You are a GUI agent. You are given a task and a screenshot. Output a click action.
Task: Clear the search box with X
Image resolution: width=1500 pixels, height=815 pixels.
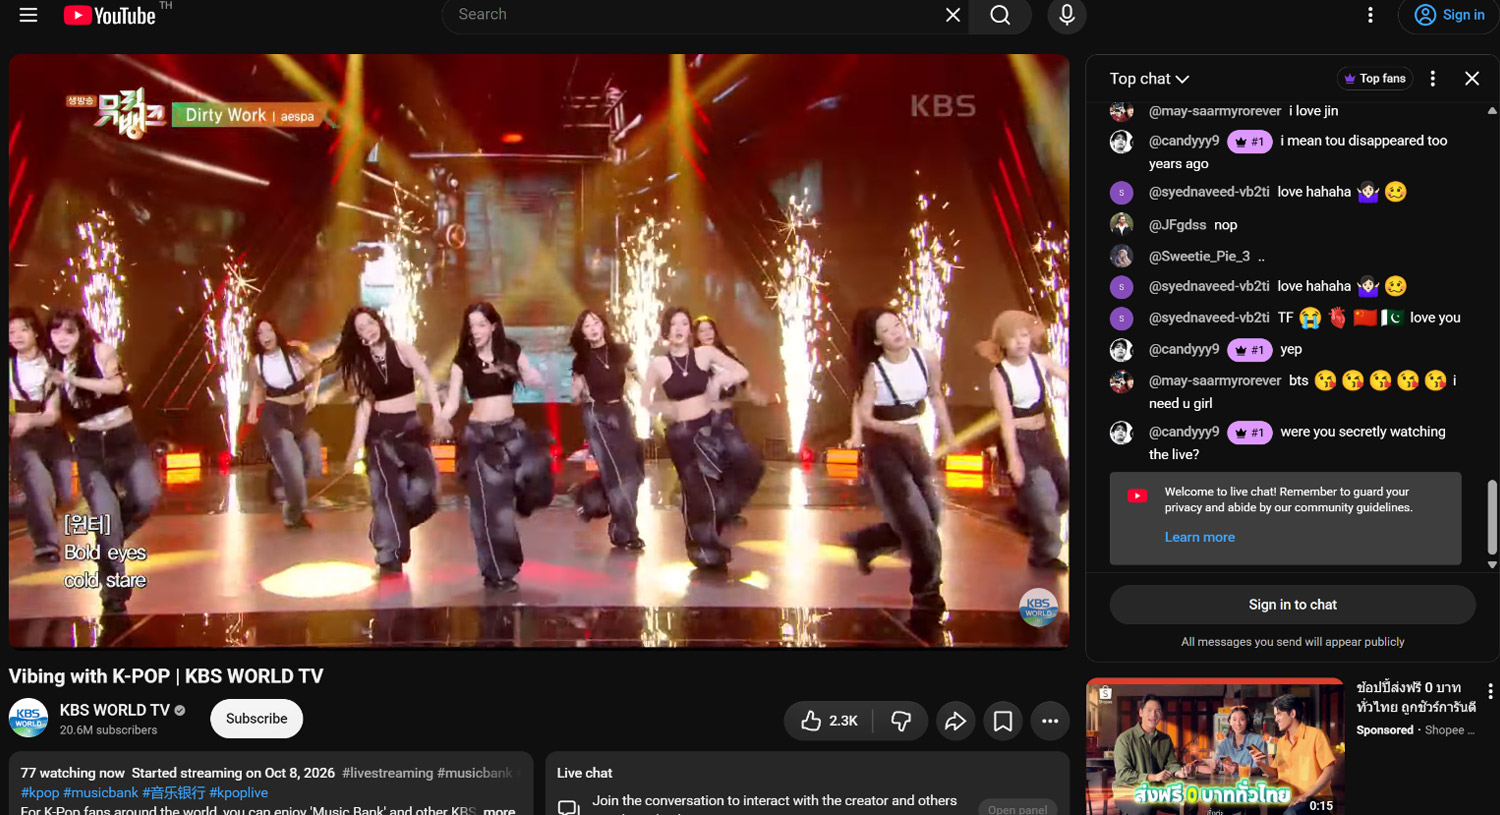(x=953, y=15)
